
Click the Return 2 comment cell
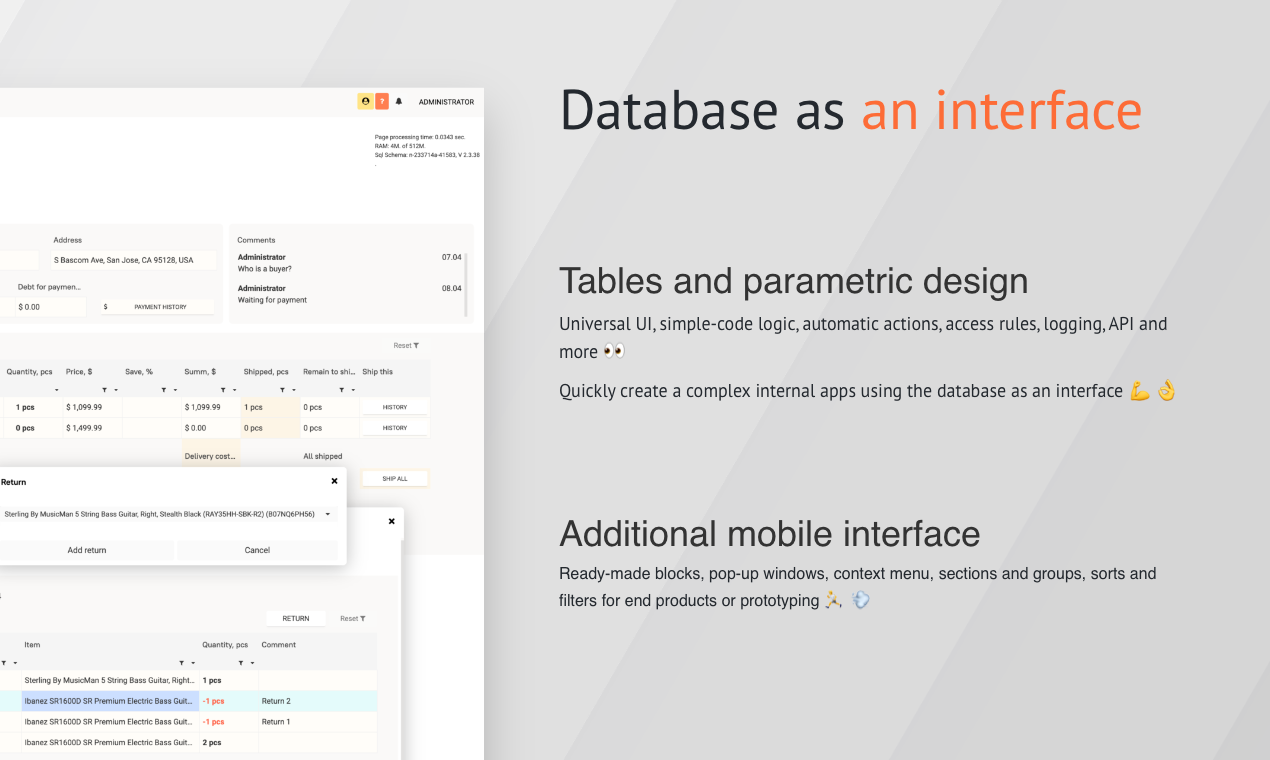(318, 701)
